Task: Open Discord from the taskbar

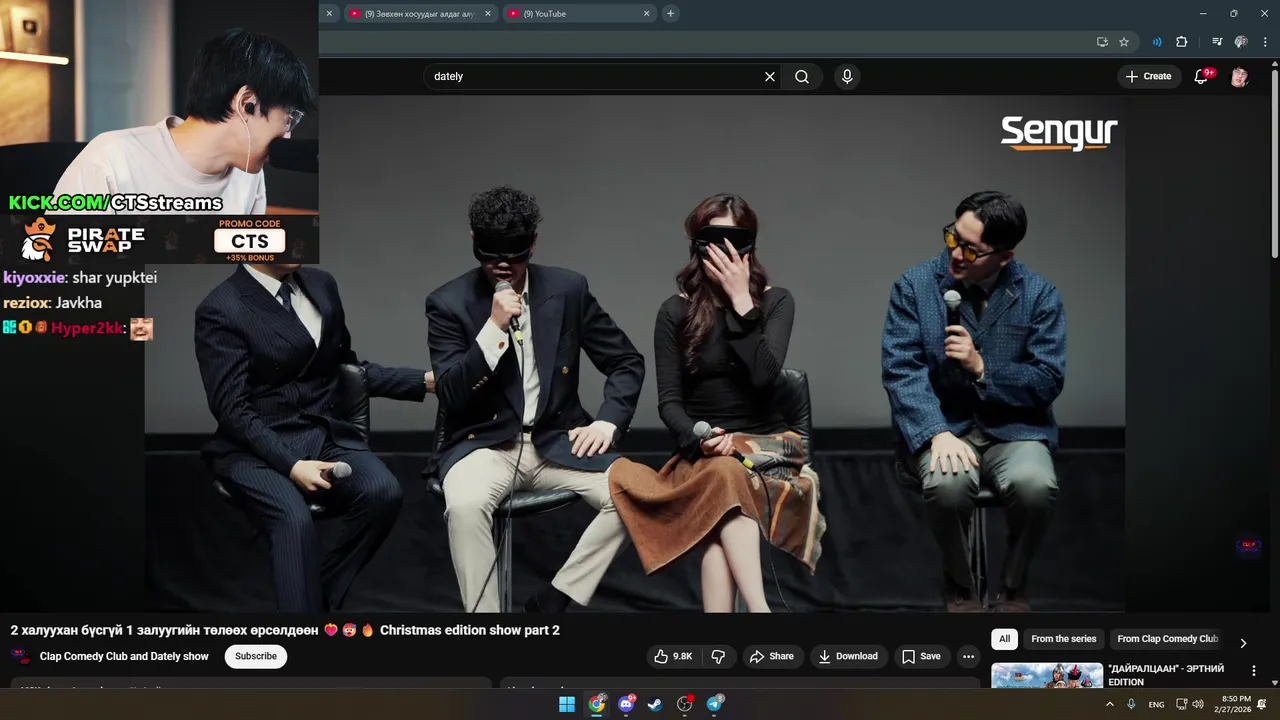Action: click(x=626, y=704)
